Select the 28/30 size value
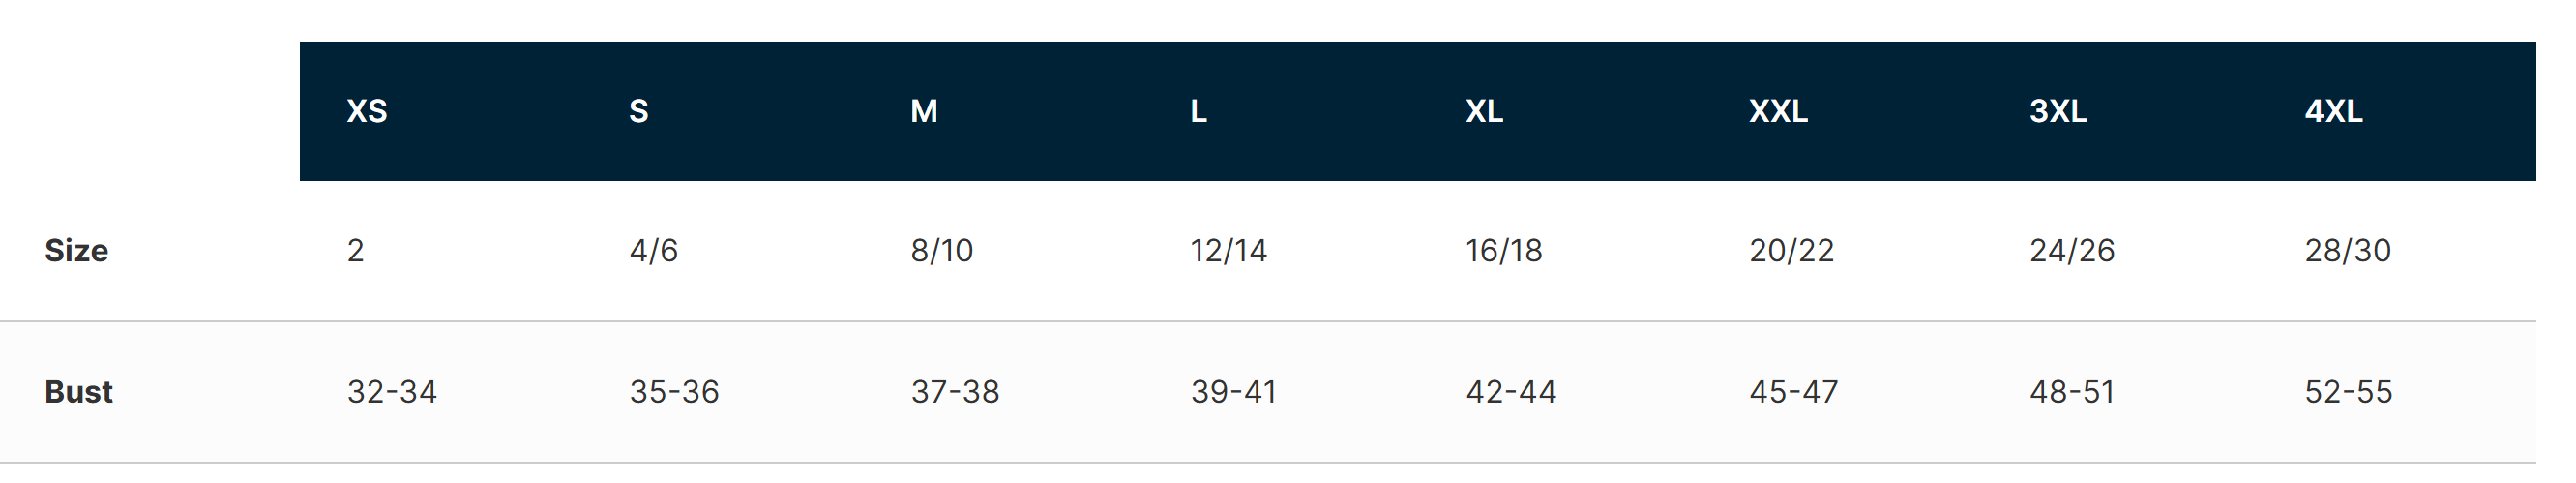Viewport: 2576px width, 483px height. click(2347, 250)
